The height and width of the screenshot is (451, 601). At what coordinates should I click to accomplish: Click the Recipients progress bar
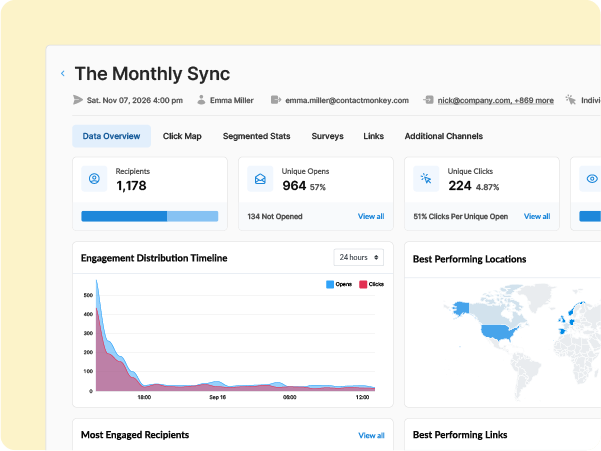(x=149, y=216)
